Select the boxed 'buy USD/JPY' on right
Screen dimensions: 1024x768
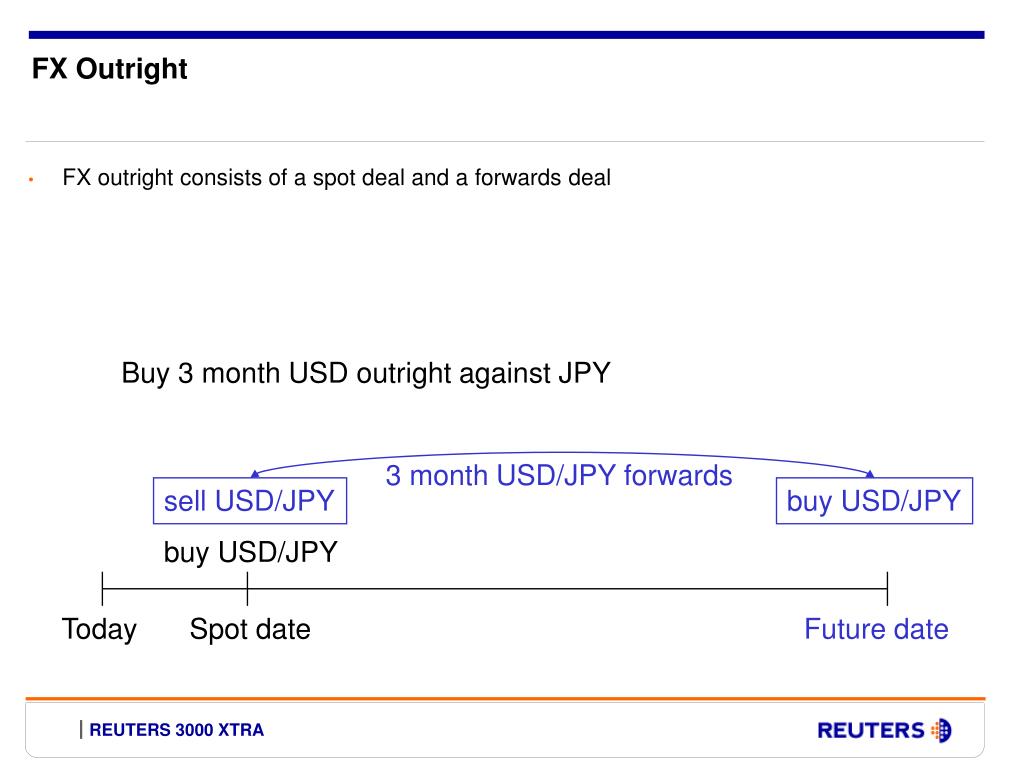874,501
